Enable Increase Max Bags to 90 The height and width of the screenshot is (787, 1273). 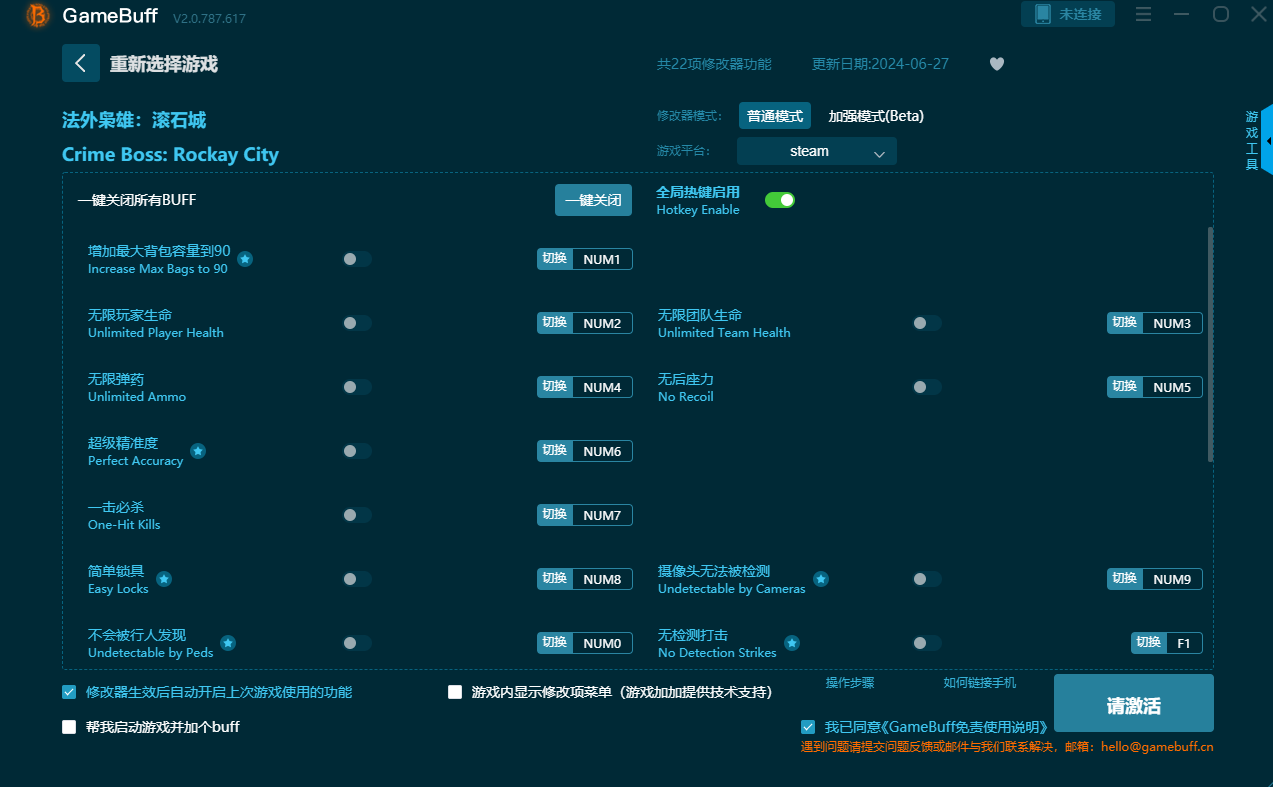(357, 259)
